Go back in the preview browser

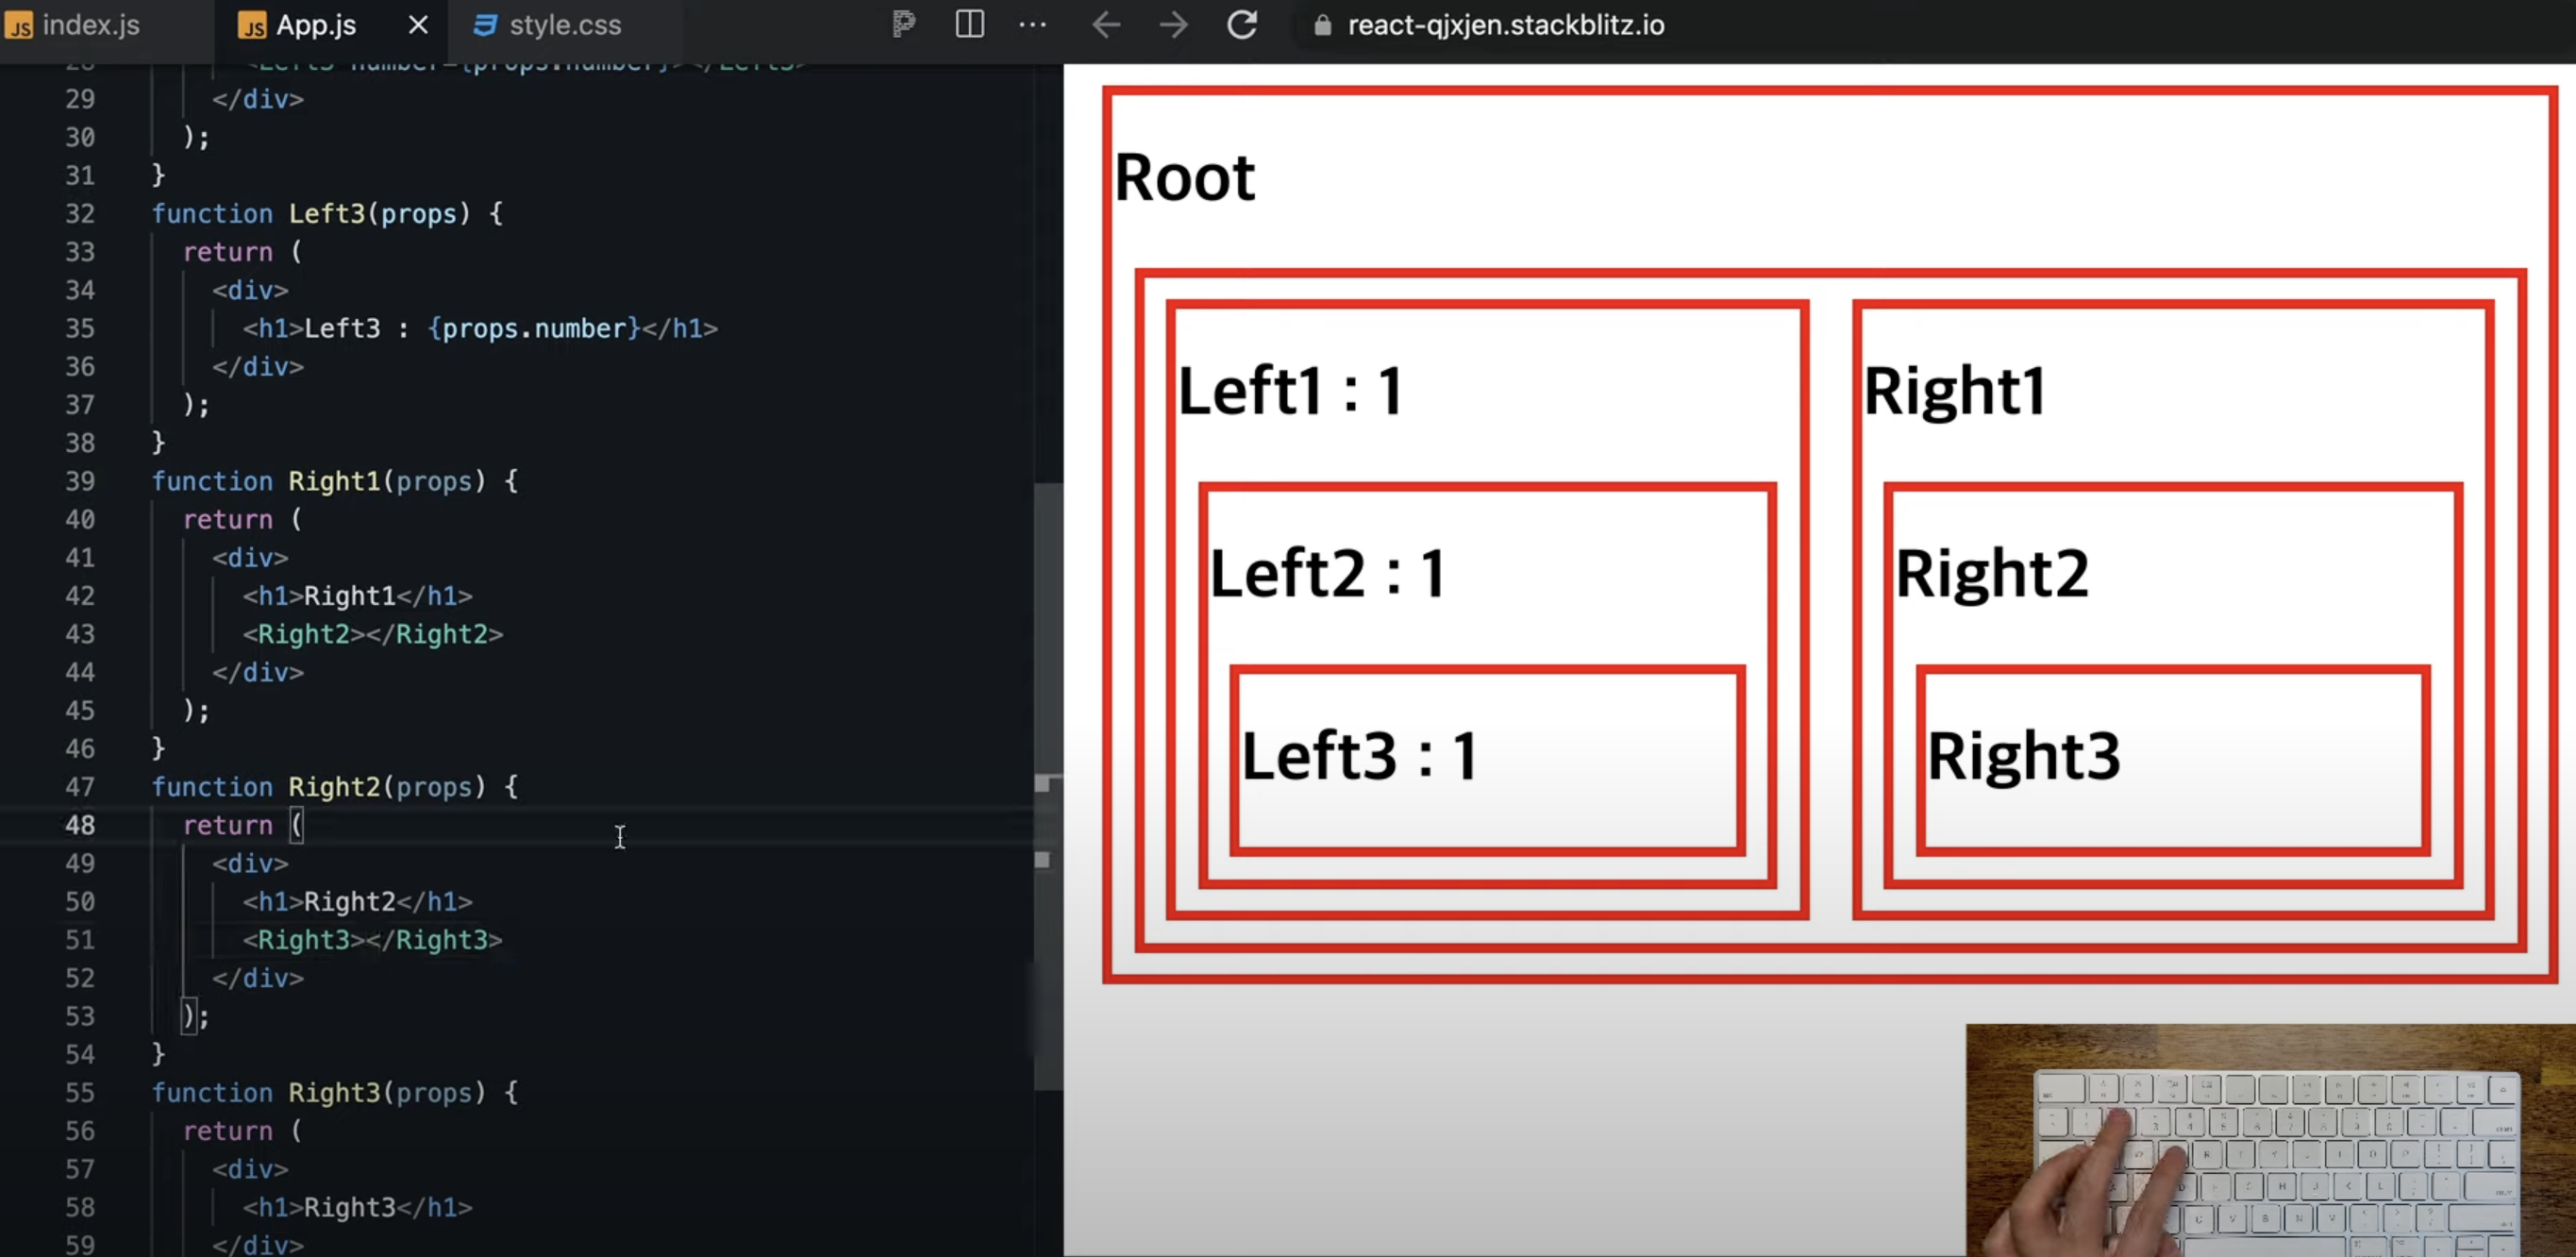[1106, 24]
